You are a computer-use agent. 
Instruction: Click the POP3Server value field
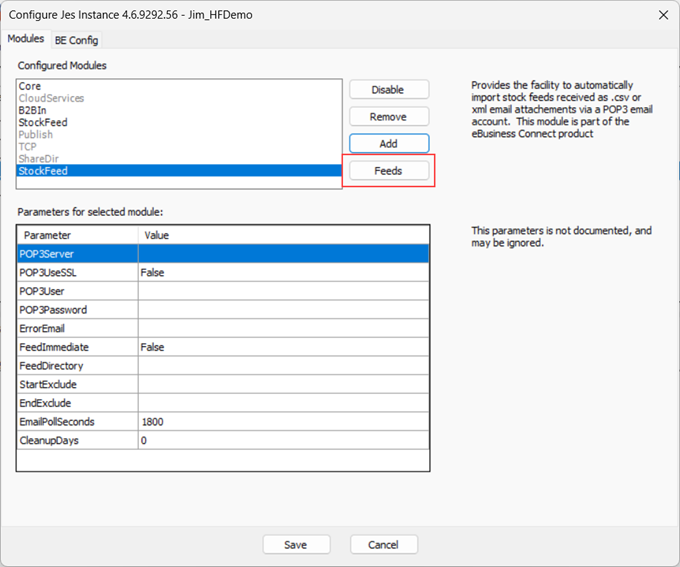pos(283,254)
